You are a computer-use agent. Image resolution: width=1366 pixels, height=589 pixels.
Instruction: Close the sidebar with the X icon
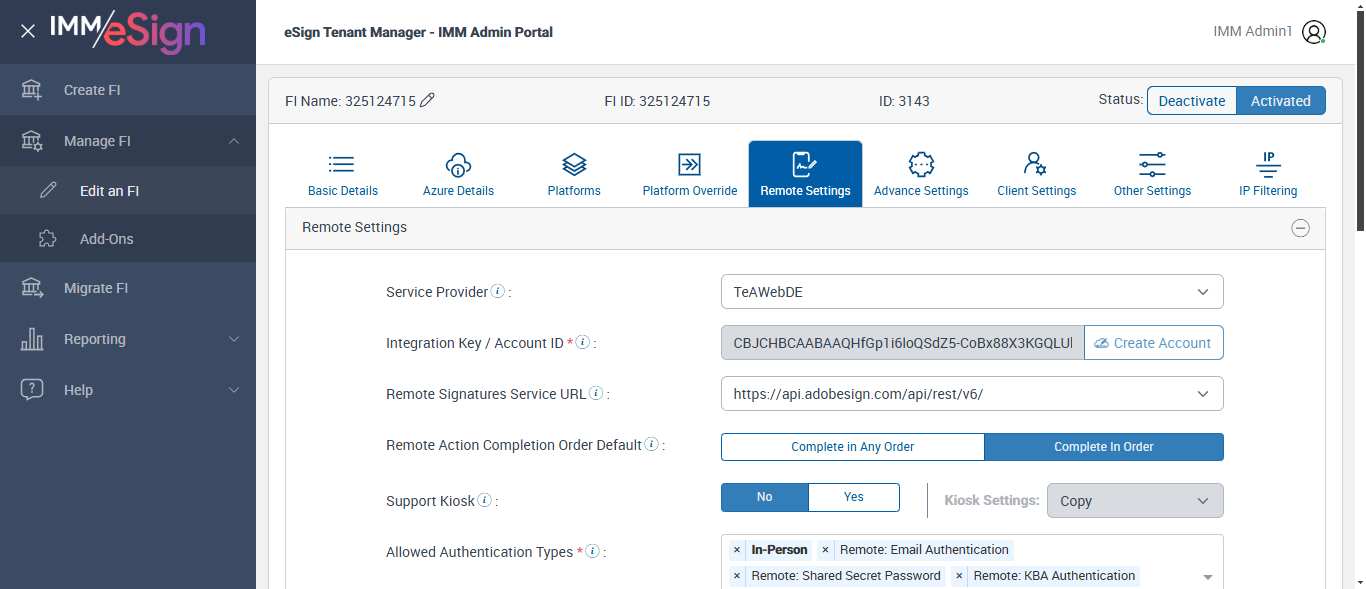point(28,31)
